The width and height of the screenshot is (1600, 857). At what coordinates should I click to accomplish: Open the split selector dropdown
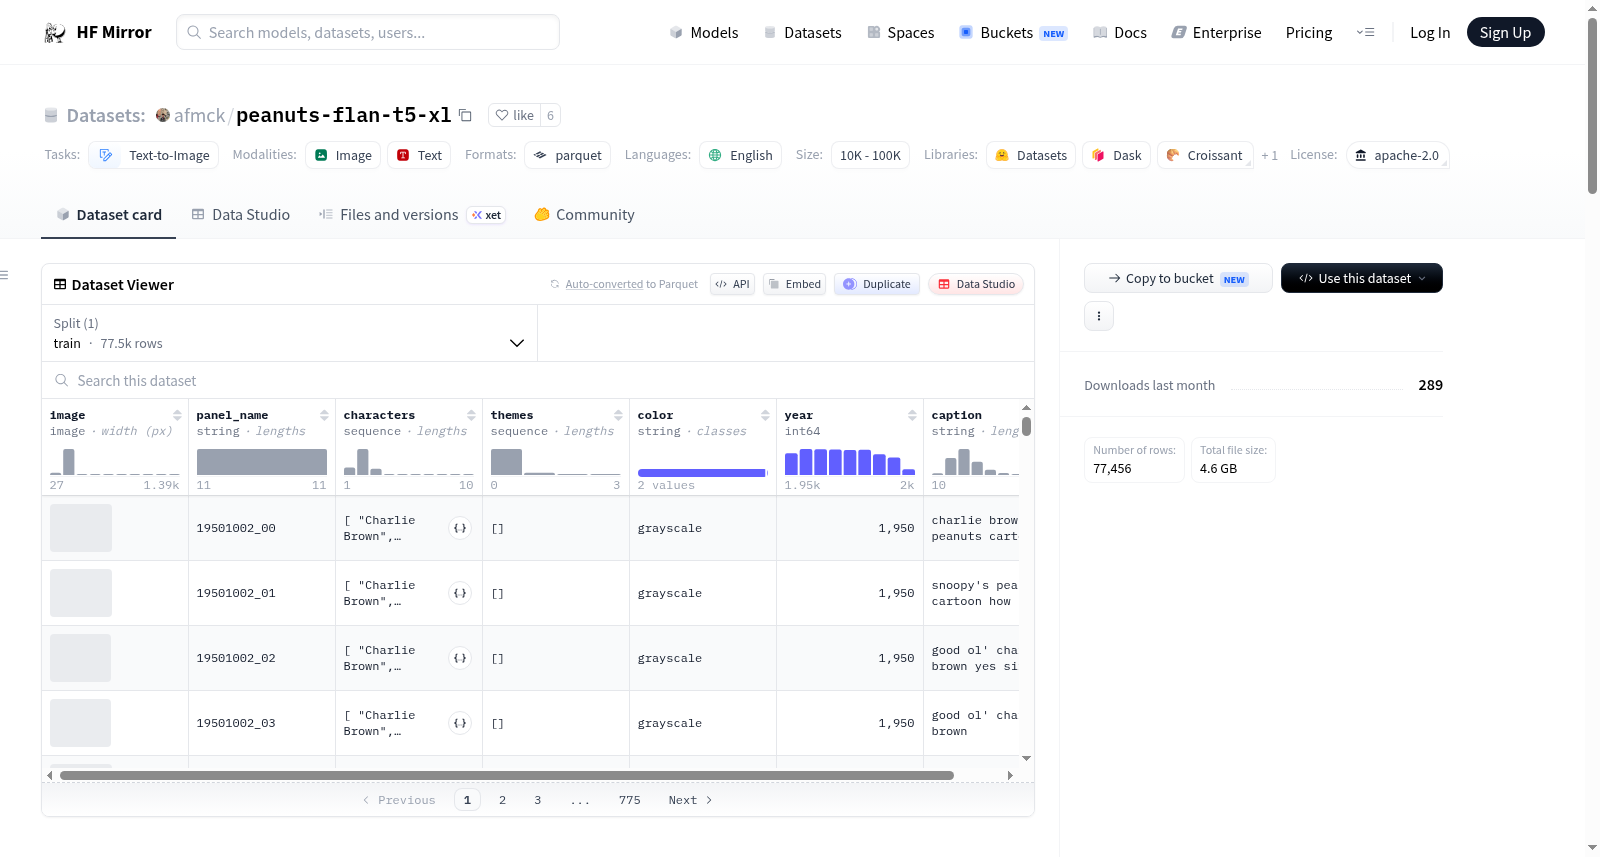(290, 333)
